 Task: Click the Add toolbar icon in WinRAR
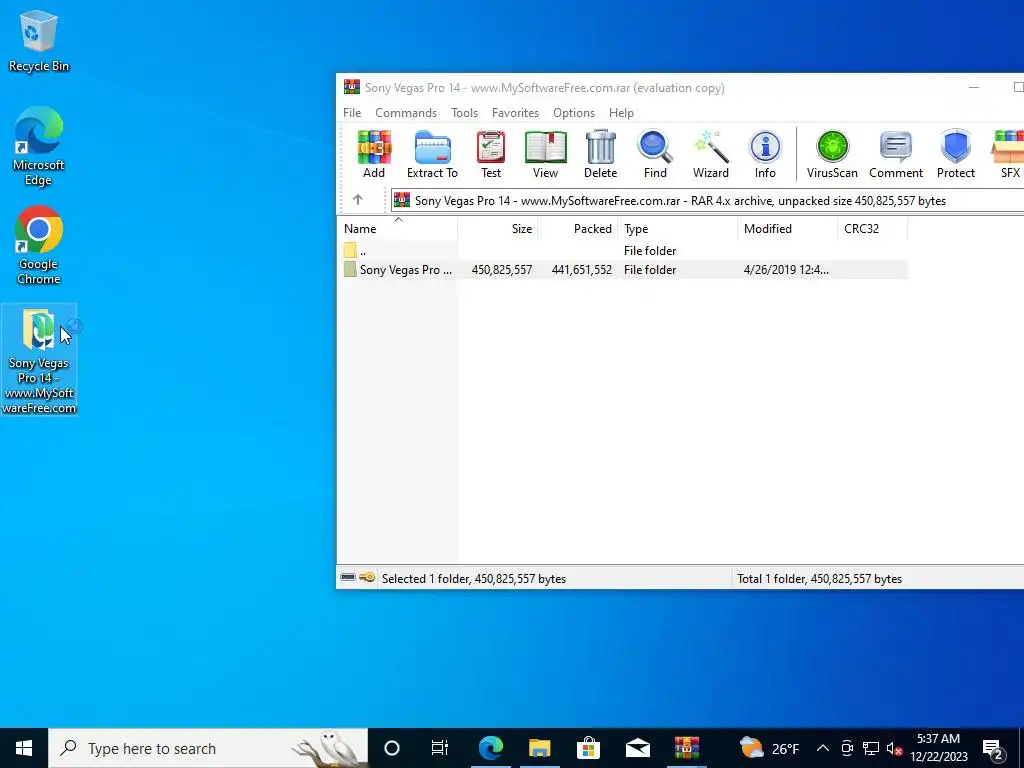[374, 154]
